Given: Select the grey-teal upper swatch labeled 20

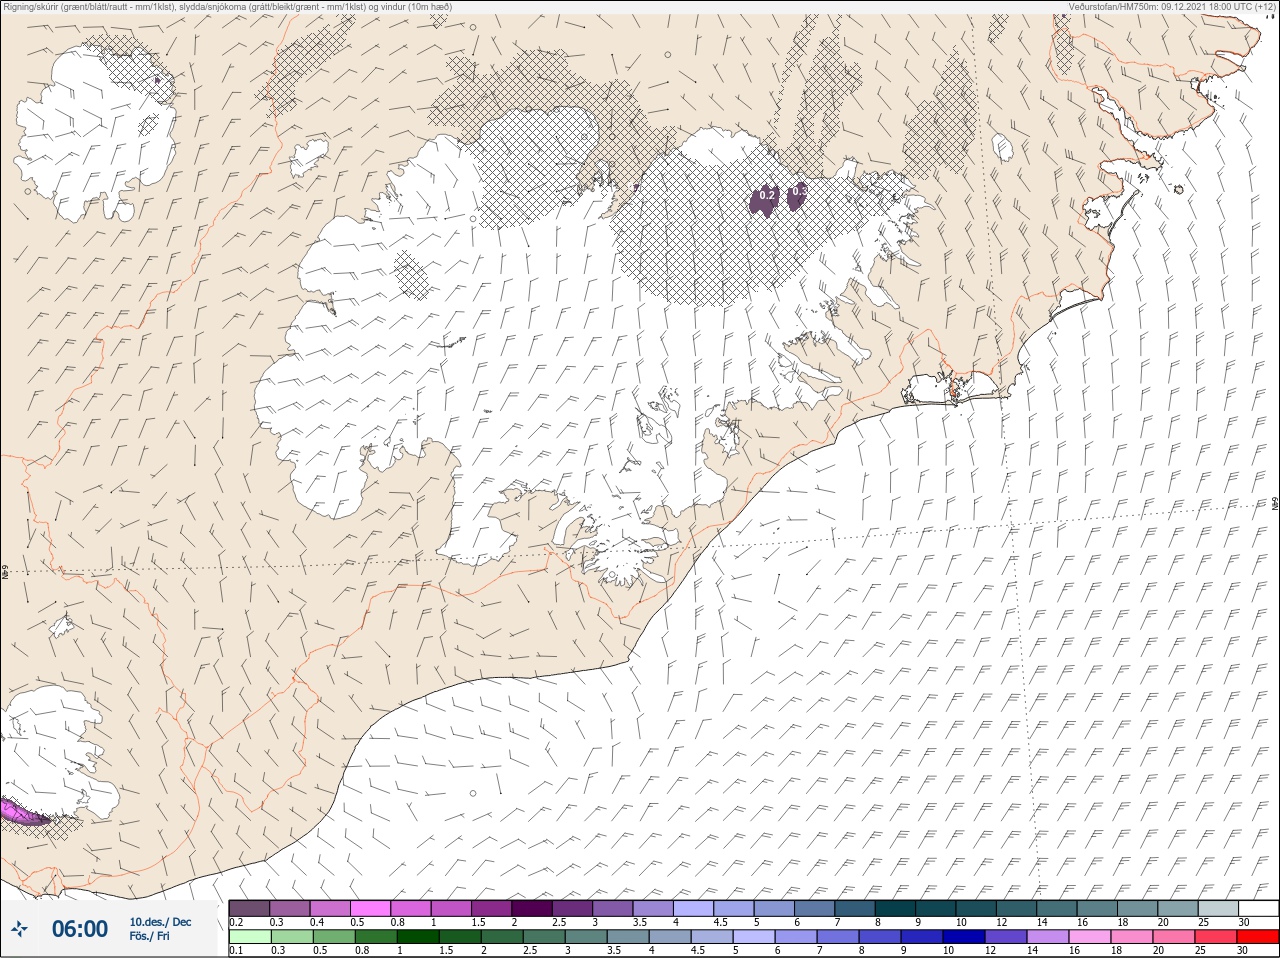Looking at the screenshot, I should (x=1177, y=908).
